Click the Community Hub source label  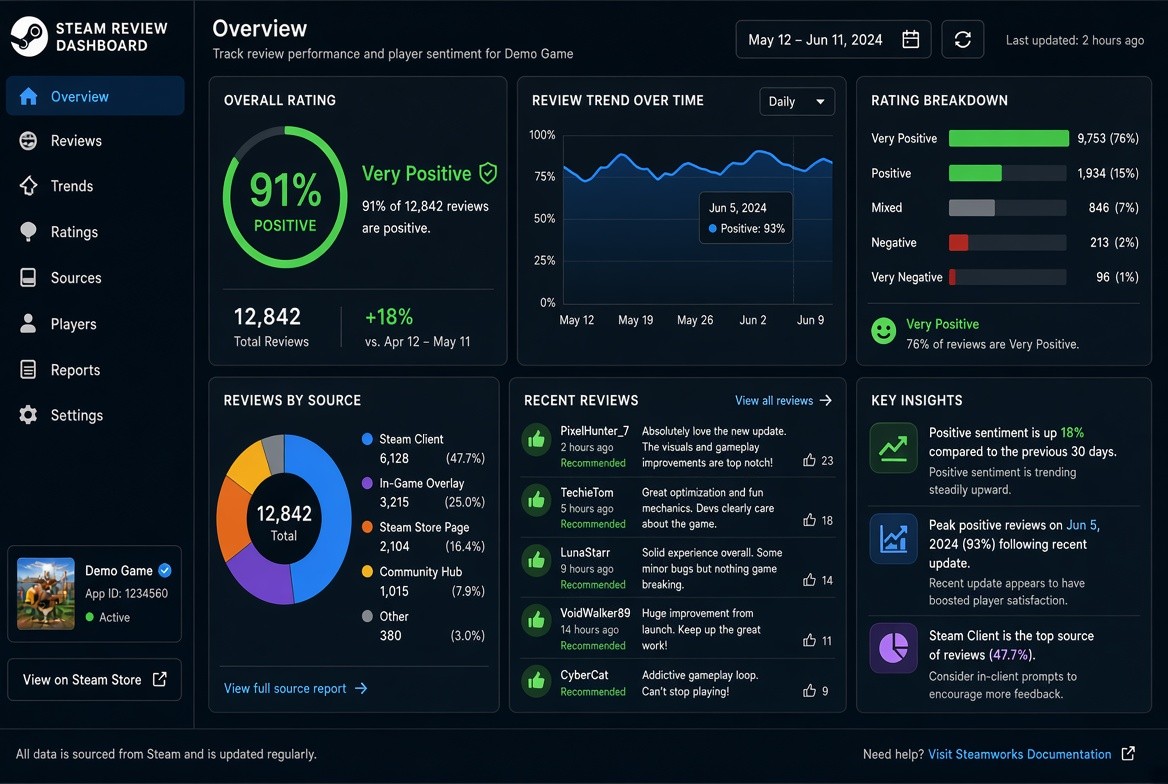pyautogui.click(x=421, y=572)
